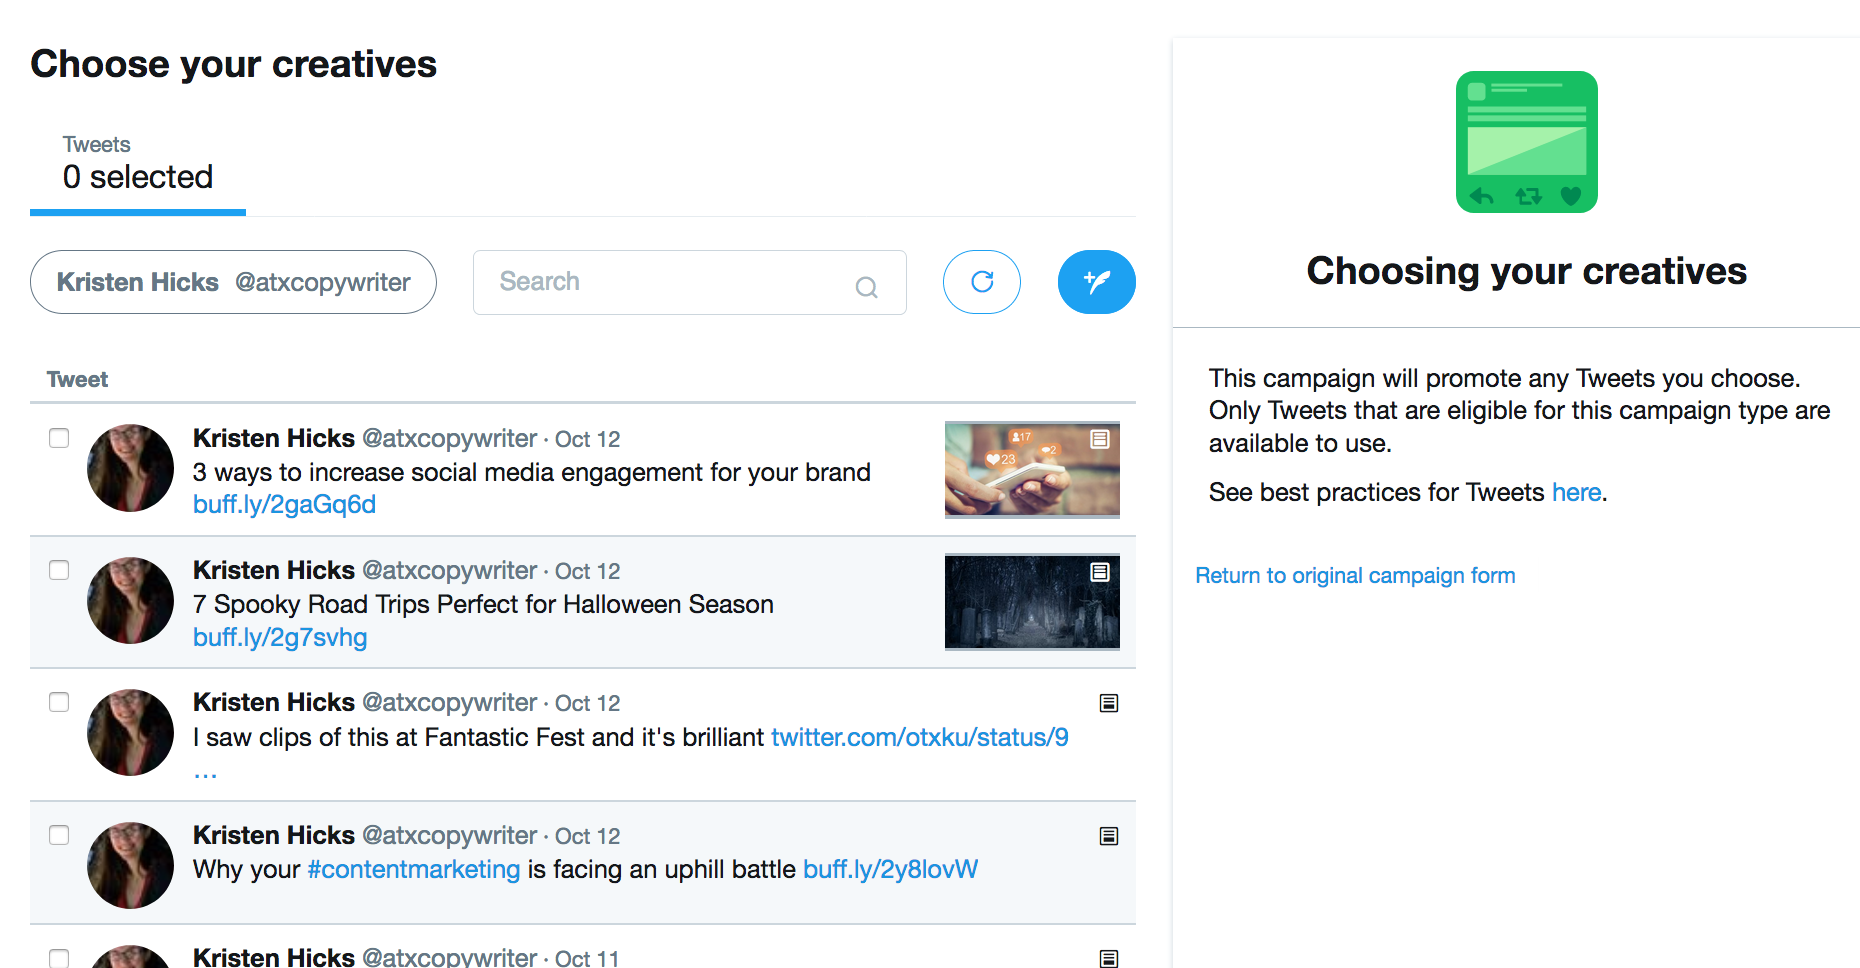Click the card icon on the Fantastic Fest tweet

pos(1108,703)
